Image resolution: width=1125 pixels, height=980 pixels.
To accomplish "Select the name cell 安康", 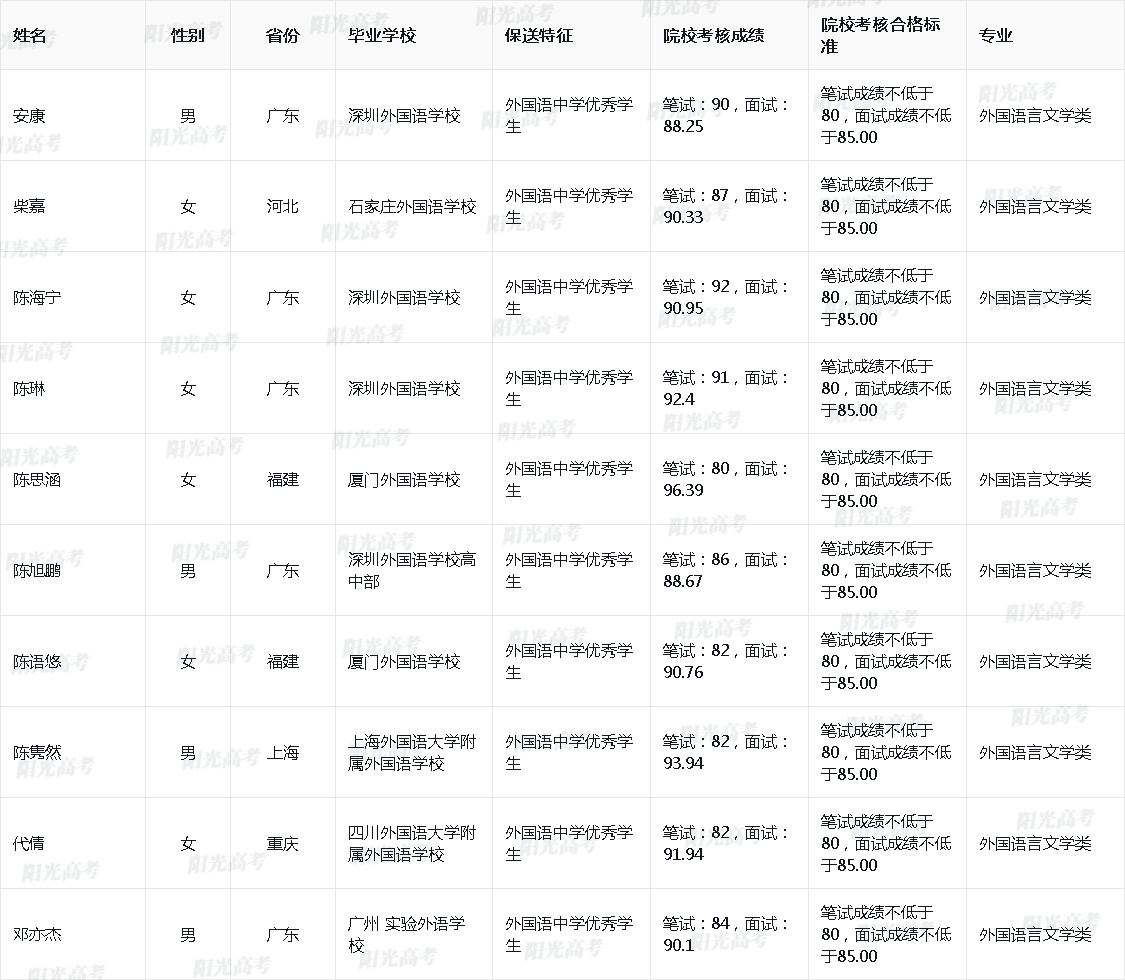I will tap(29, 115).
